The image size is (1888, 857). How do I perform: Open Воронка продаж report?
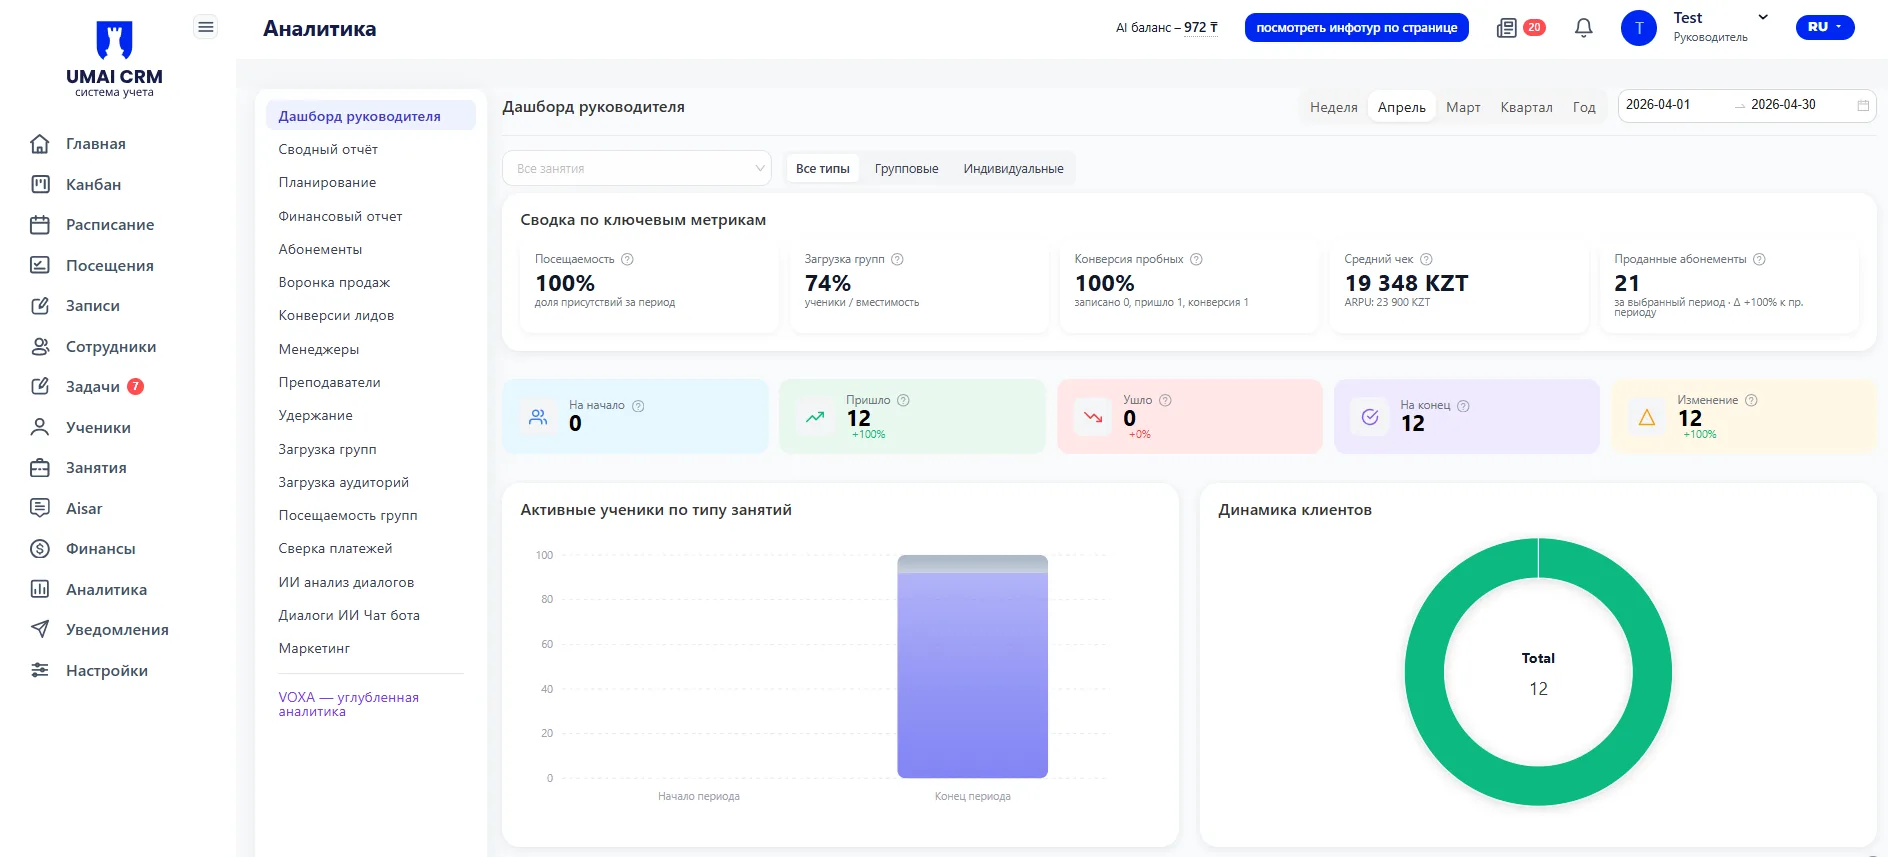point(334,282)
